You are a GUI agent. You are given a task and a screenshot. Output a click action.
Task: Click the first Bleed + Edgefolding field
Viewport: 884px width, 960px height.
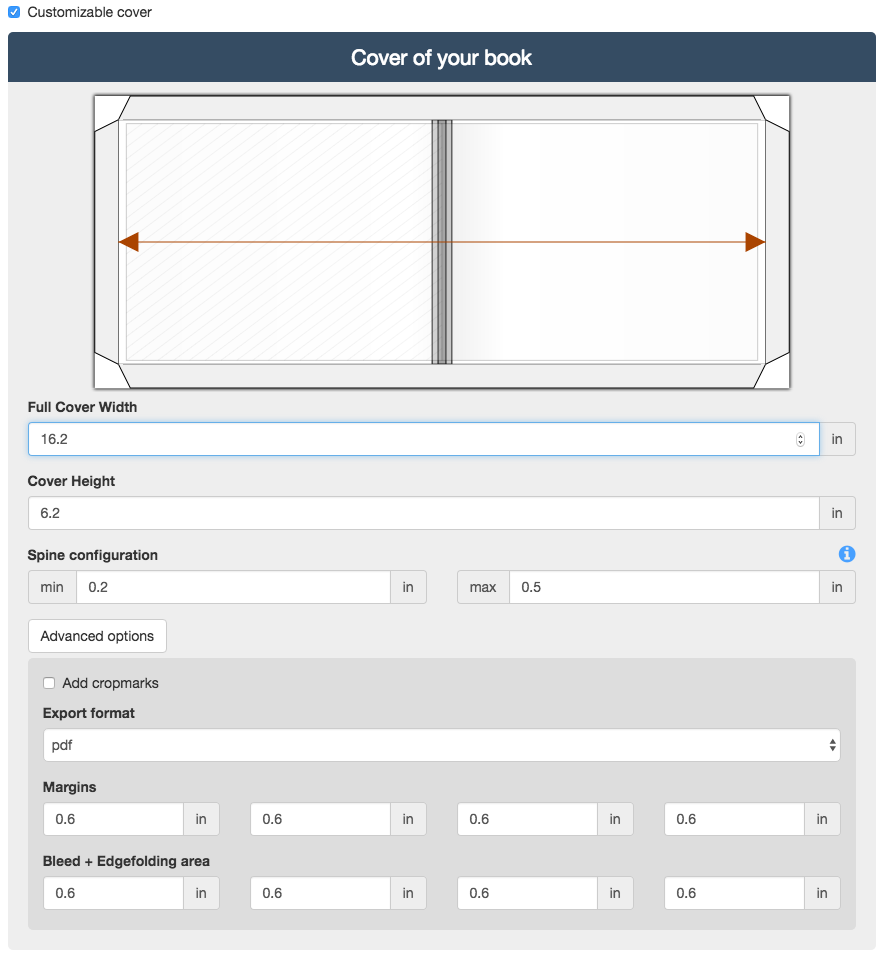pyautogui.click(x=113, y=893)
